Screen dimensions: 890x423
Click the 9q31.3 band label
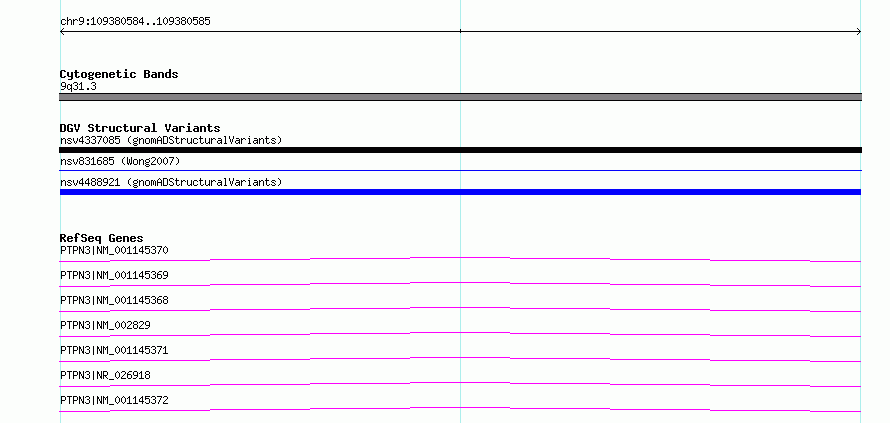tap(78, 86)
